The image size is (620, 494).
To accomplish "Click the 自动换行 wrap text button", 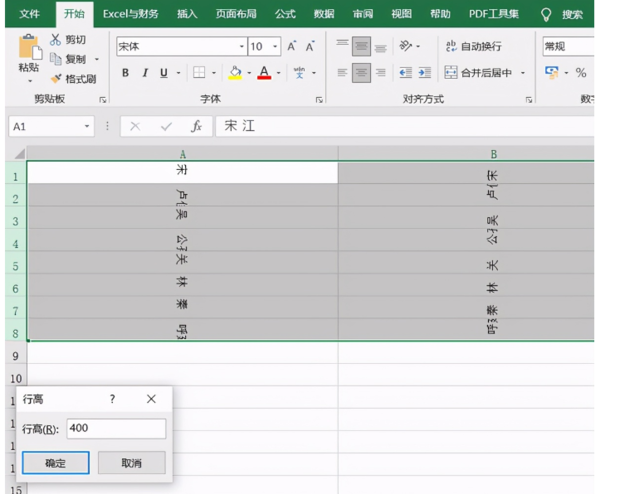I will (473, 46).
